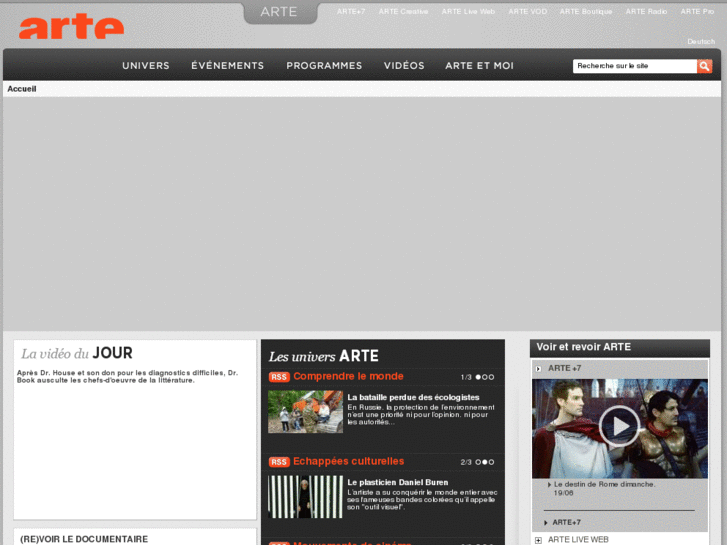Open the ÉVÉNEMENTS menu
The width and height of the screenshot is (727, 545).
click(227, 66)
